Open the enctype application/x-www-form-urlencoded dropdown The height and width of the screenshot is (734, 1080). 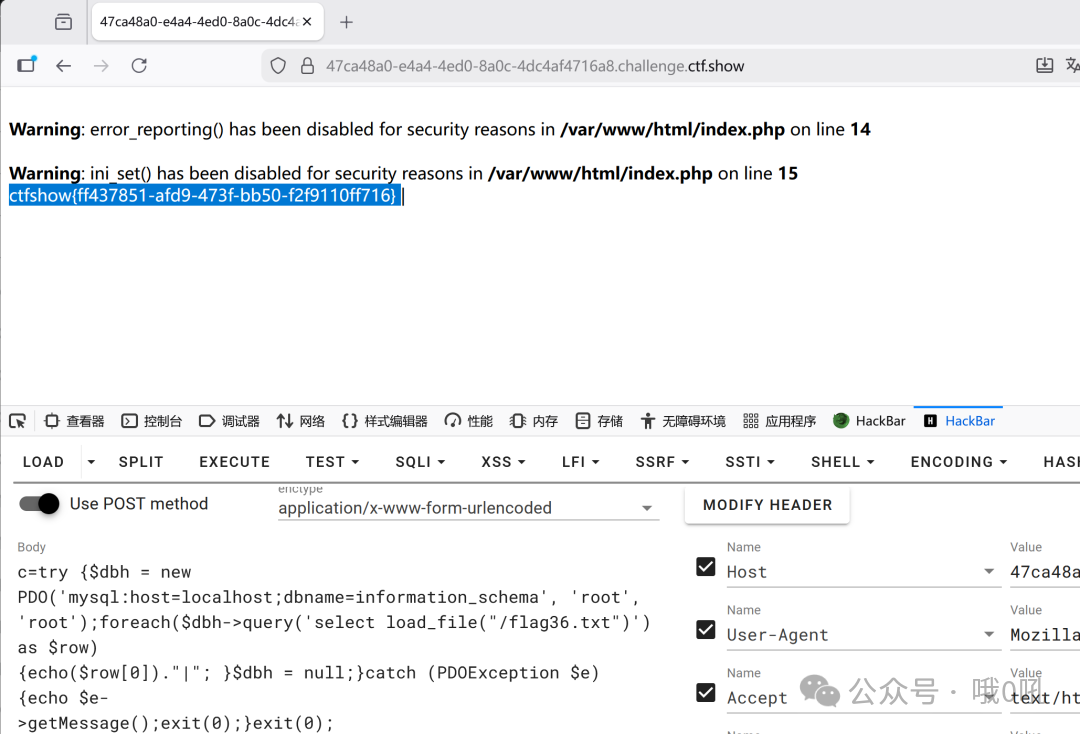(x=466, y=508)
